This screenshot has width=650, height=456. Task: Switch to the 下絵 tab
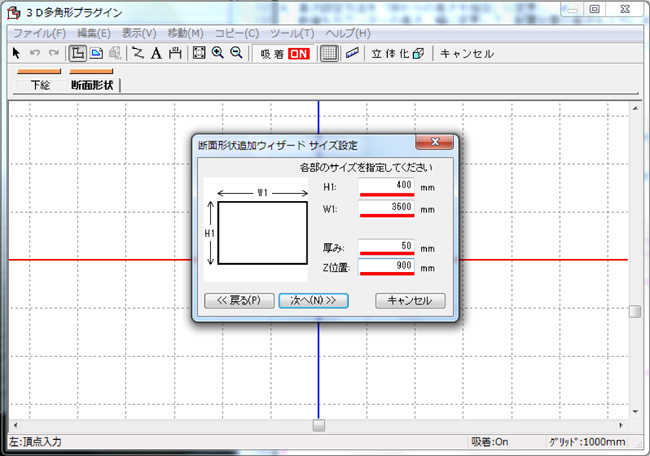coord(40,85)
